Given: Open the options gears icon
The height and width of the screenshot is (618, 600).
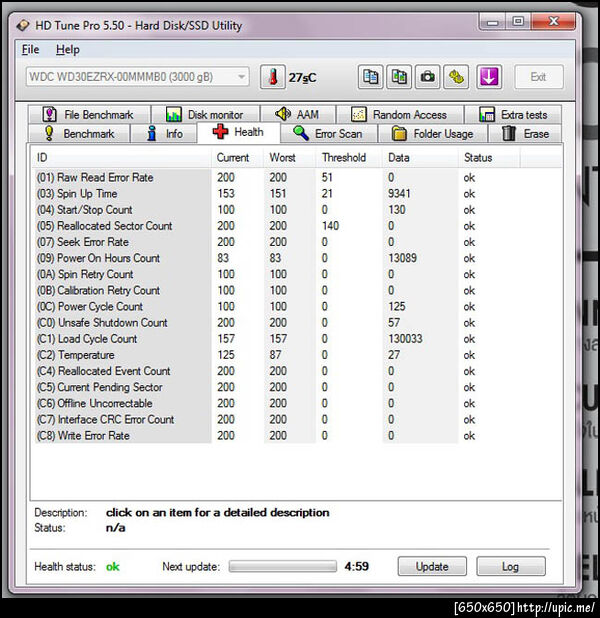Looking at the screenshot, I should coord(456,77).
